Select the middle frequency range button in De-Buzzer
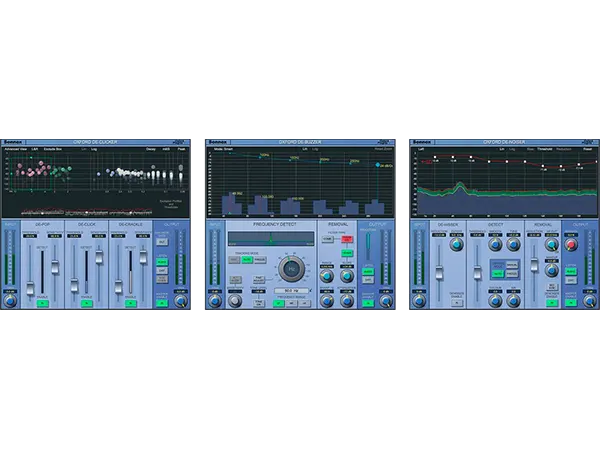The height and width of the screenshot is (450, 600). [292, 303]
